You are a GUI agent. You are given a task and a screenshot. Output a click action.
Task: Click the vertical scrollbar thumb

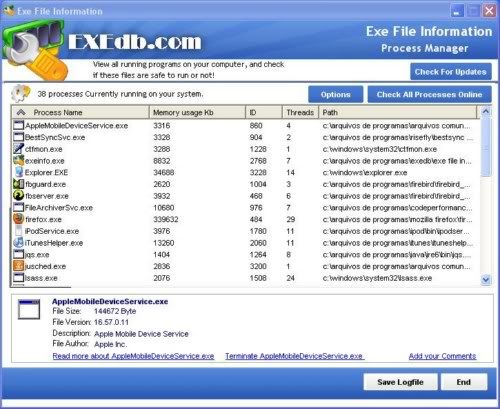[486, 147]
